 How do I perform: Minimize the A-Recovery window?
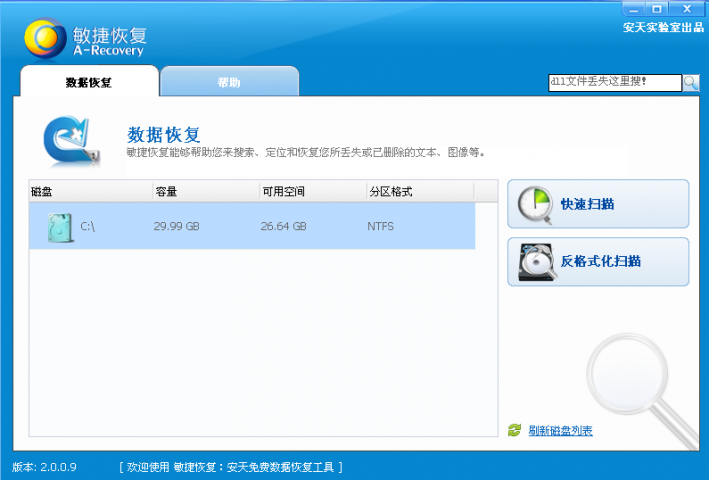[633, 9]
